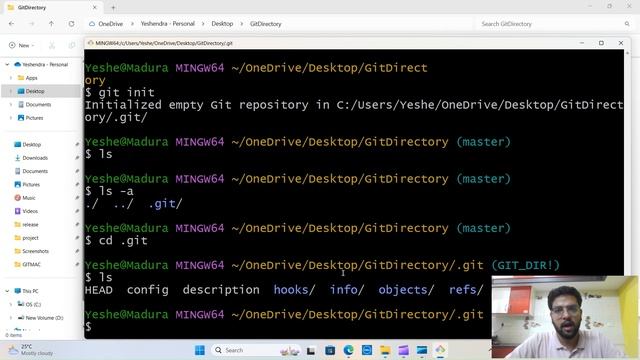Click Desktop in the address breadcrumb
Image resolution: width=640 pixels, height=360 pixels.
(222, 24)
